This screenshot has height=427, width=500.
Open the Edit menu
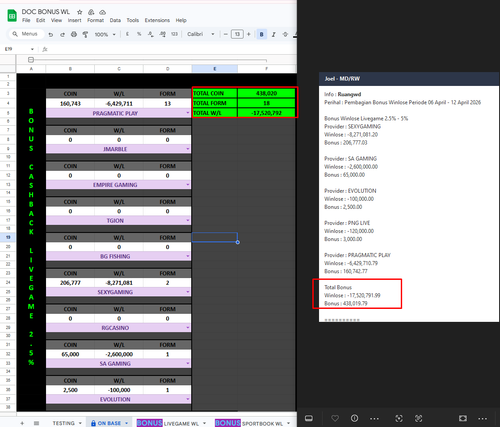(x=40, y=20)
